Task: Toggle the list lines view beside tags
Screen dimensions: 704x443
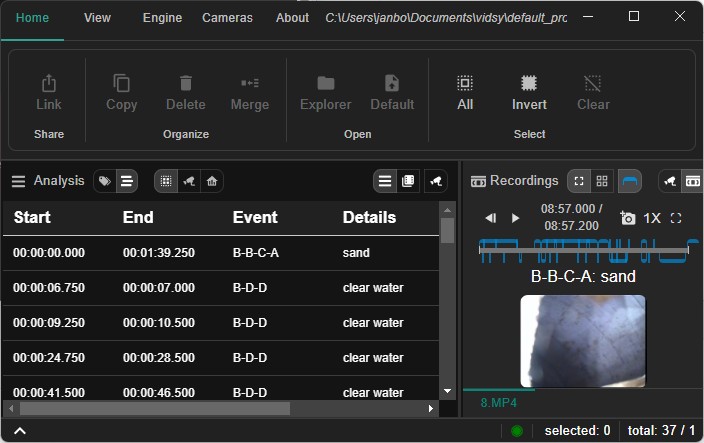Action: [x=127, y=181]
